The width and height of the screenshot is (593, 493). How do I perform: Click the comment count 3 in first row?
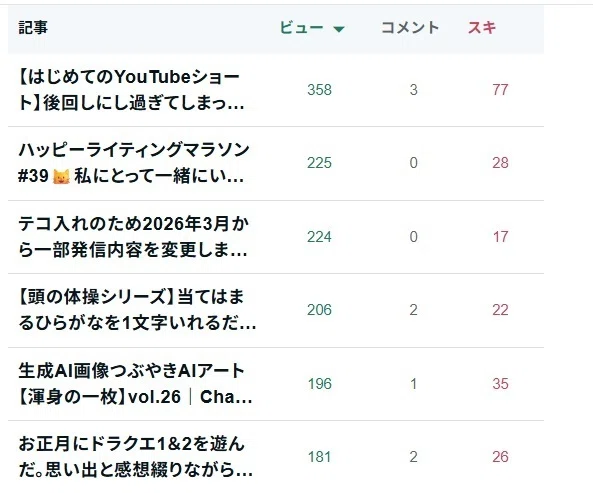point(413,90)
